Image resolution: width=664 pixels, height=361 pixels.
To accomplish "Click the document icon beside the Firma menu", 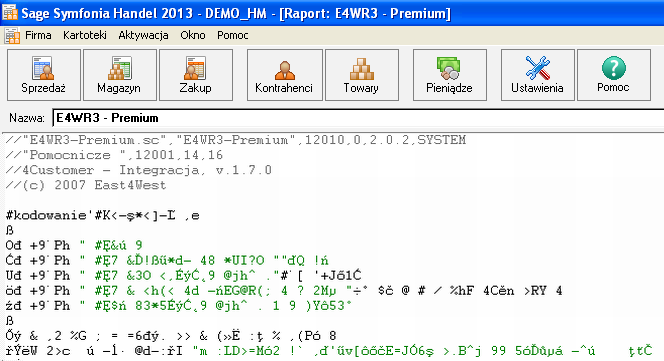I will pos(12,36).
